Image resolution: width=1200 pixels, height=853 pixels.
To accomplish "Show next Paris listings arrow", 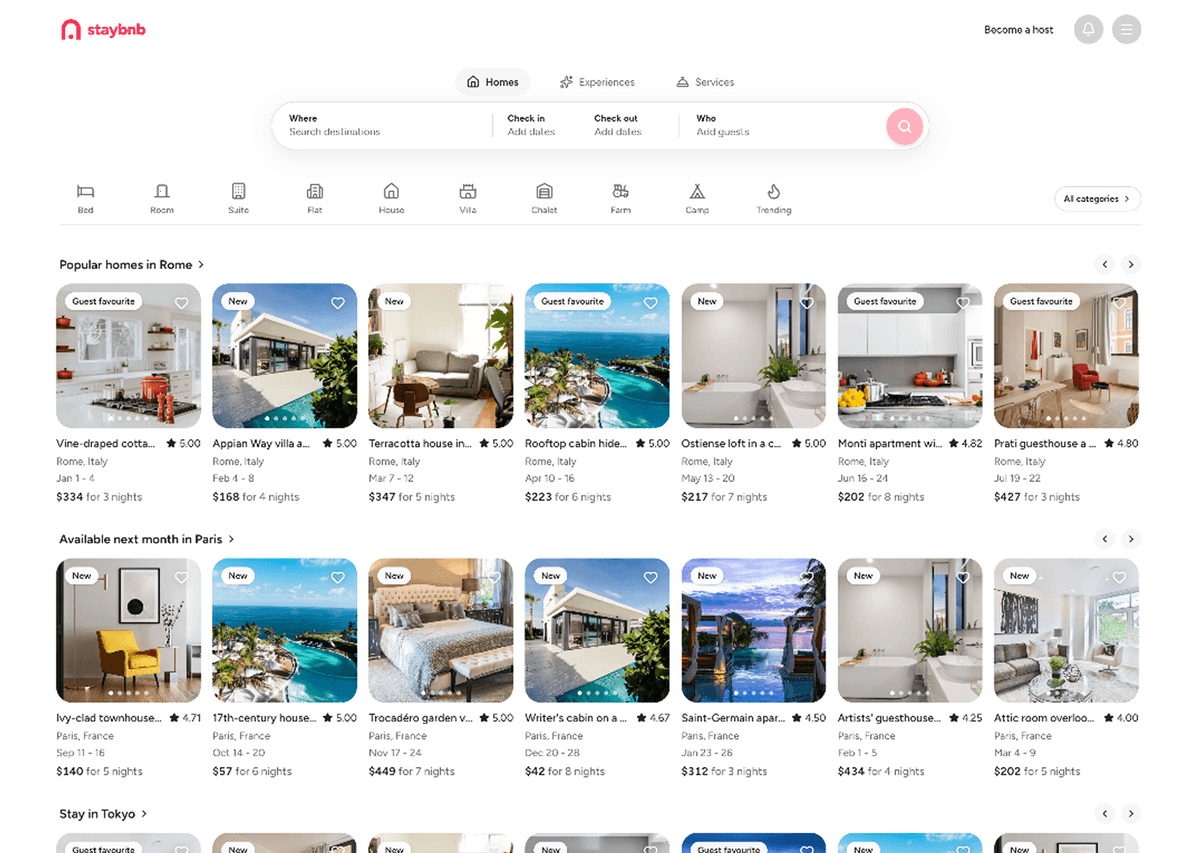I will tap(1131, 539).
